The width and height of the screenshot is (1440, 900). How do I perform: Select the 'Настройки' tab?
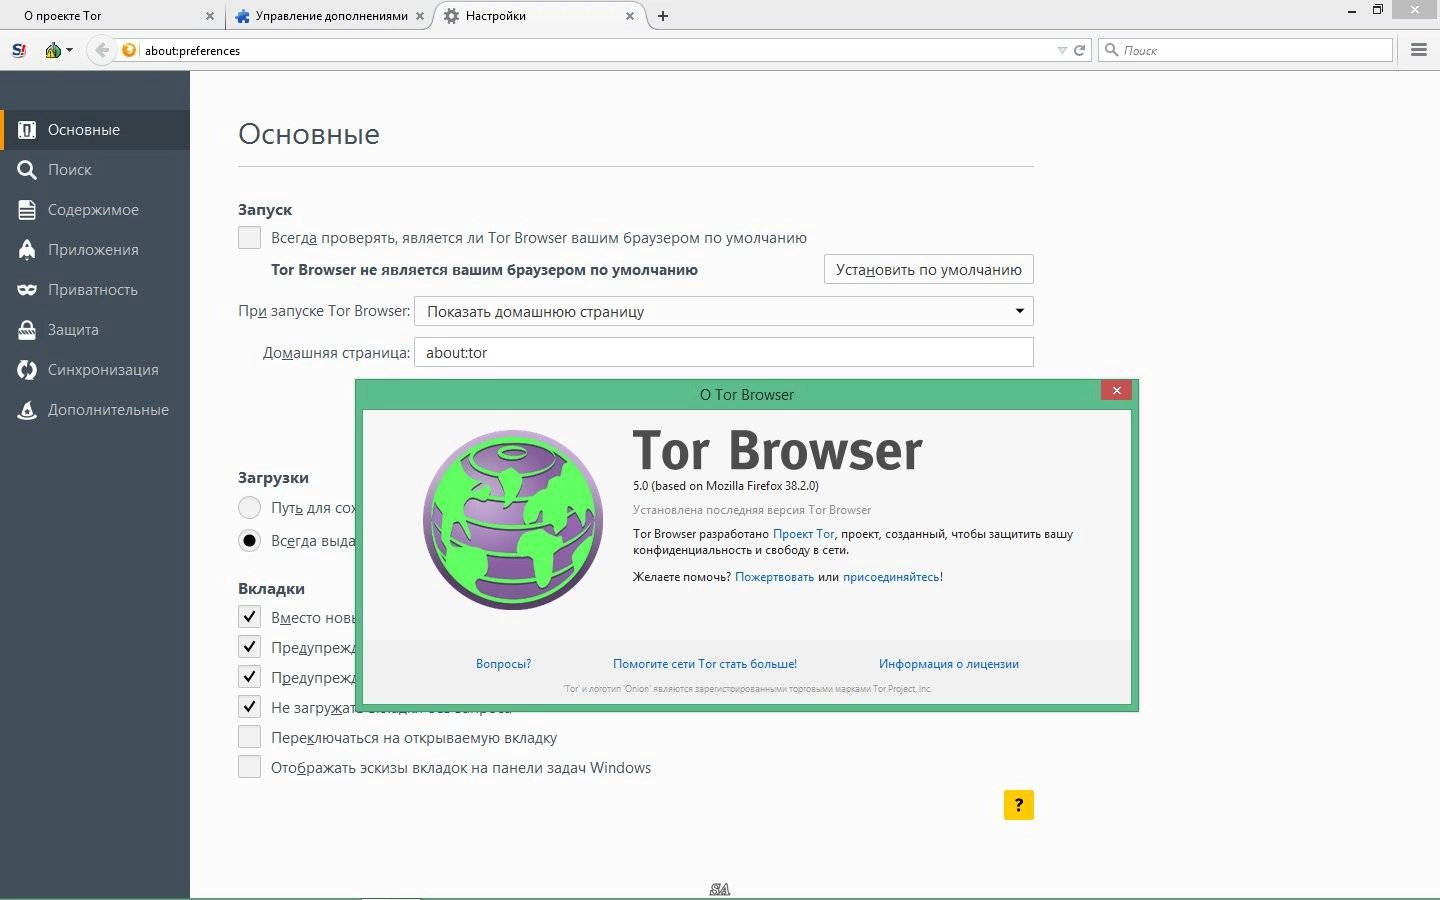click(540, 16)
